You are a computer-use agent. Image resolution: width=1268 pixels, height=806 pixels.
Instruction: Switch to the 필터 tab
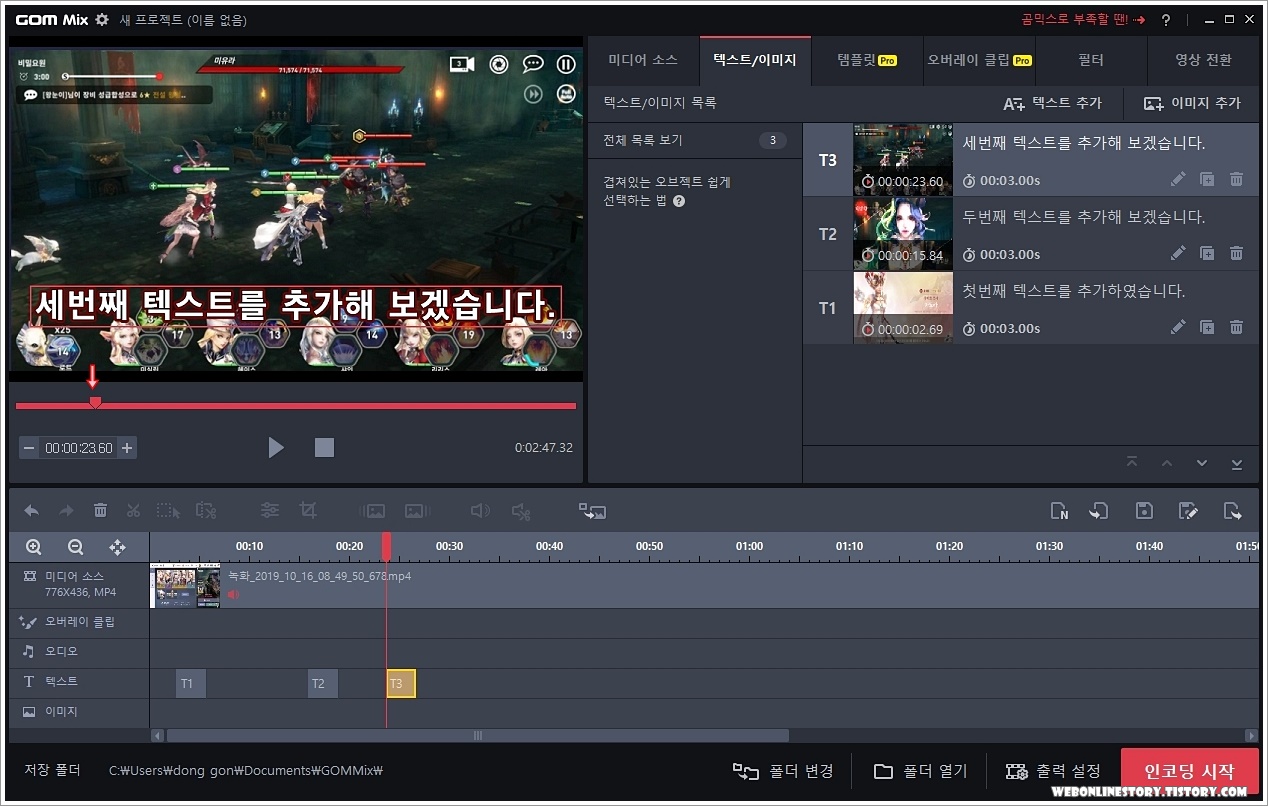[x=1091, y=60]
